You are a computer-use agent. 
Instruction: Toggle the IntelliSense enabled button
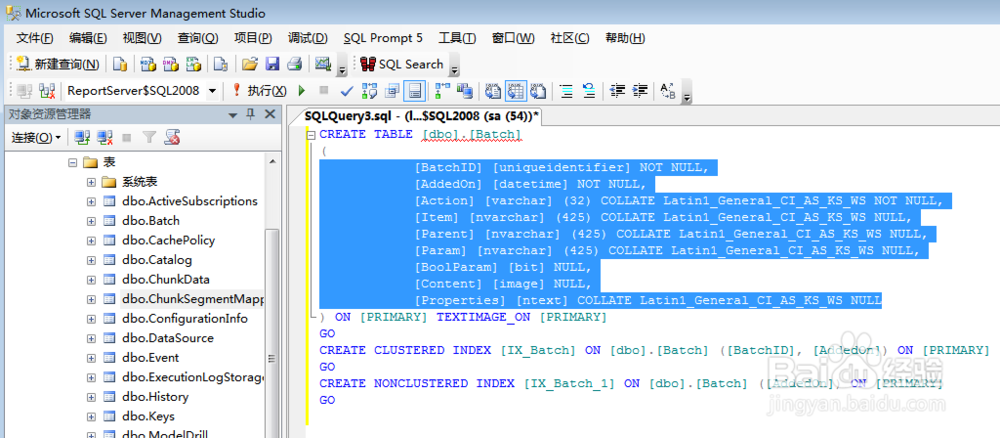pyautogui.click(x=415, y=91)
